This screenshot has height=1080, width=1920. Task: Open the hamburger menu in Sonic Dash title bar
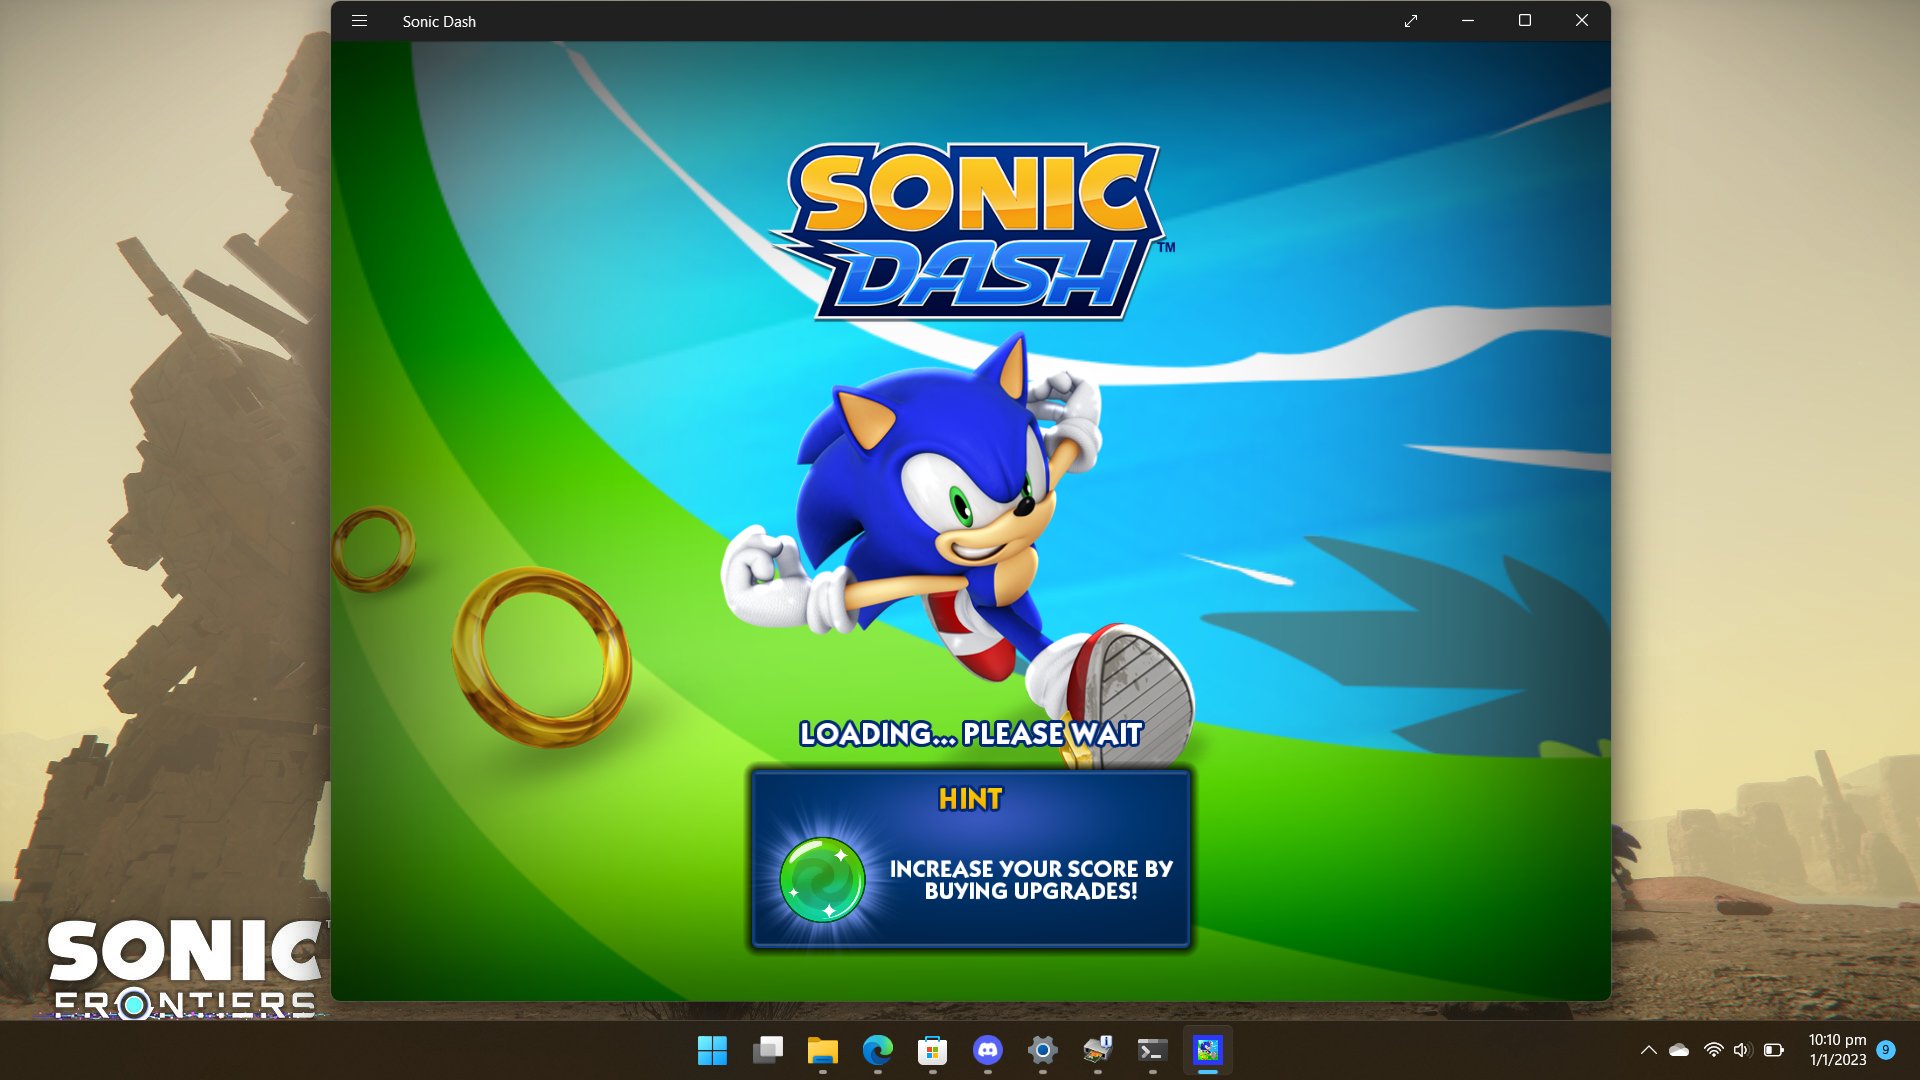pos(359,21)
